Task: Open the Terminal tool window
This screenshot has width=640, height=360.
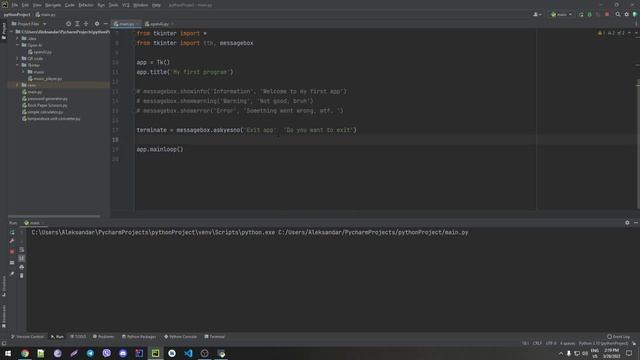Action: (x=215, y=337)
